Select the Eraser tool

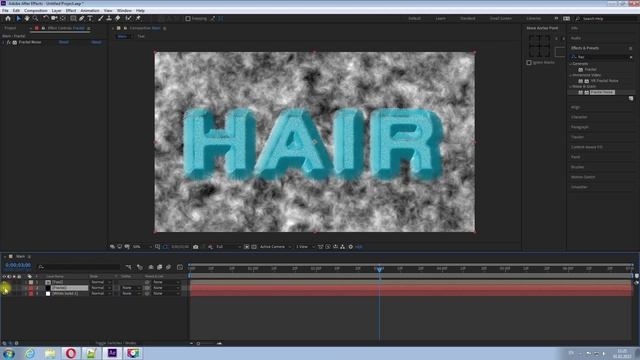coord(118,18)
